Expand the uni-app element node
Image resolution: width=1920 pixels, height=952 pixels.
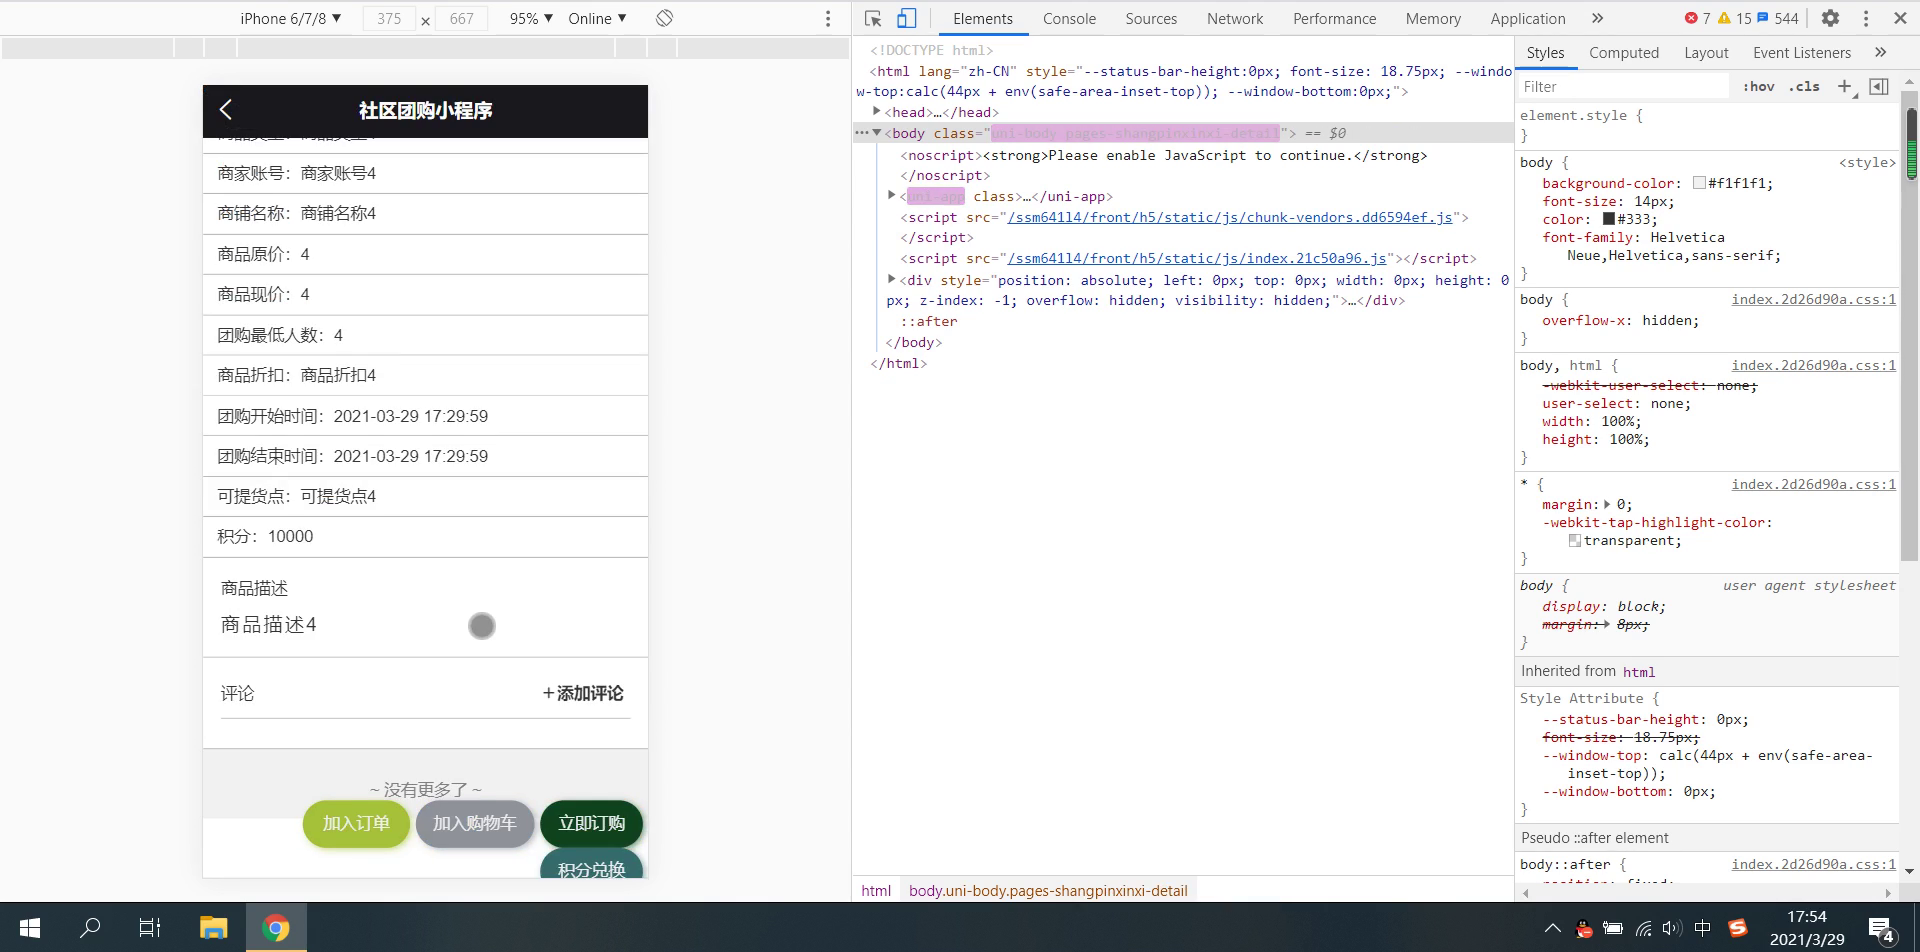pyautogui.click(x=892, y=195)
